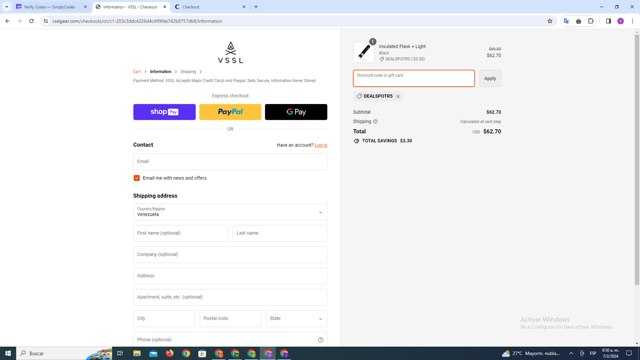Open the Extensions puzzle menu
The height and width of the screenshot is (360, 640).
[x=591, y=21]
